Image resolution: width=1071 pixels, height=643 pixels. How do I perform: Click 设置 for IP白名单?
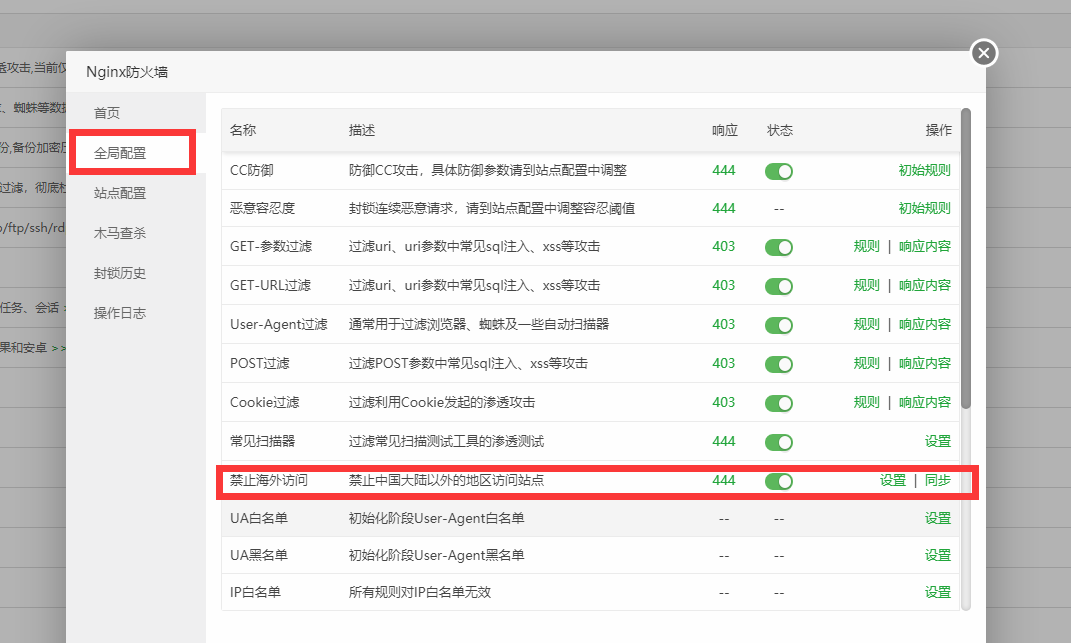[938, 592]
